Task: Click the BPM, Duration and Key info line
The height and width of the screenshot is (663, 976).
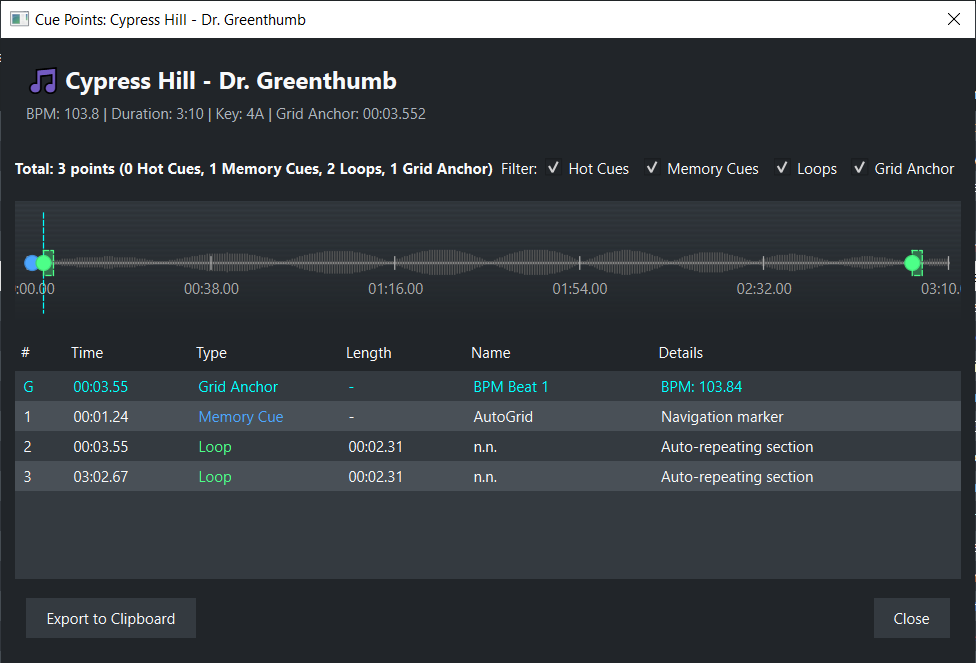Action: click(x=226, y=114)
